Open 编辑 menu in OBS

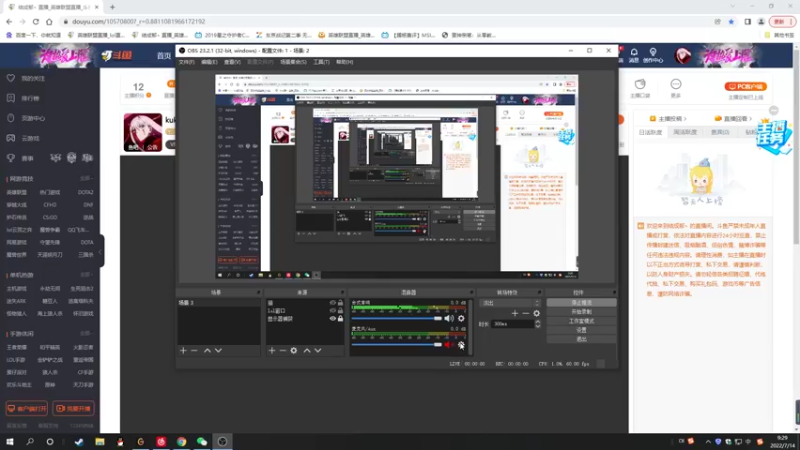pyautogui.click(x=209, y=62)
